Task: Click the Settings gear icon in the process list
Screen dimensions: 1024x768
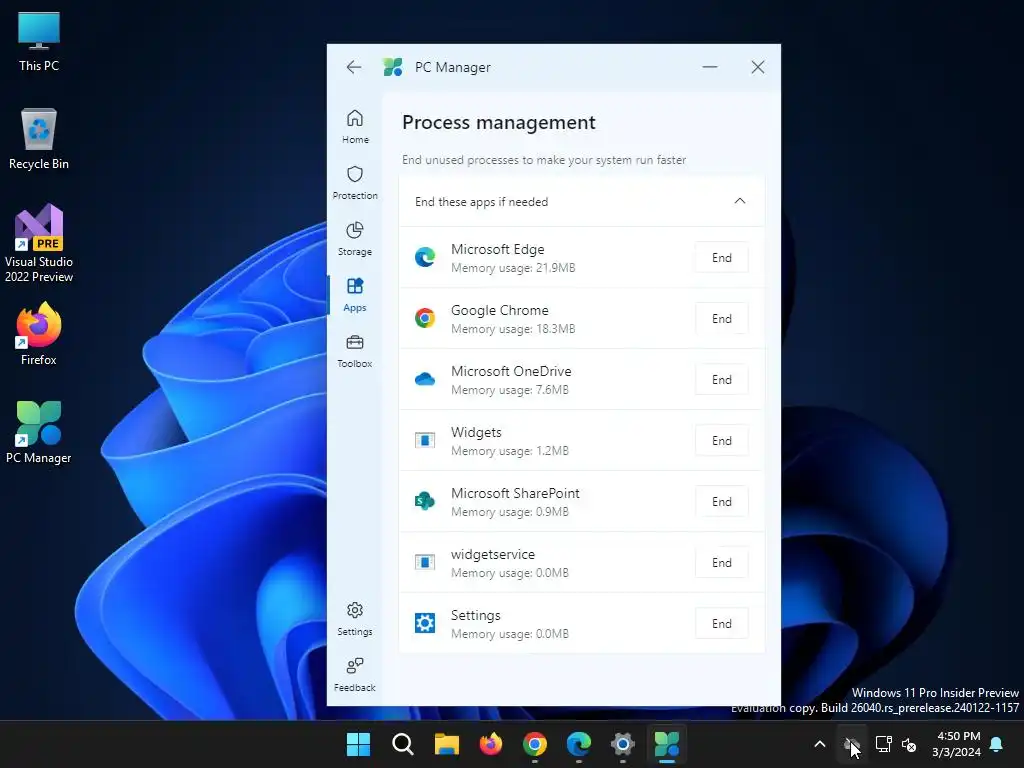Action: click(425, 623)
